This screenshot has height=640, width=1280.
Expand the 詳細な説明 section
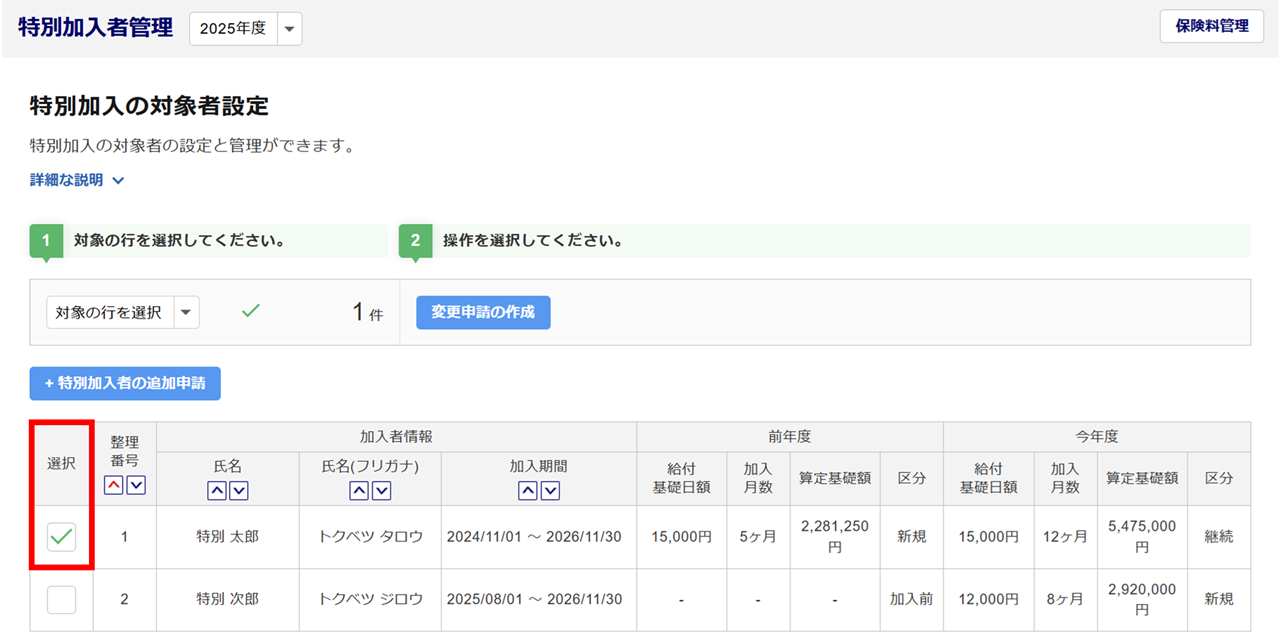(77, 181)
